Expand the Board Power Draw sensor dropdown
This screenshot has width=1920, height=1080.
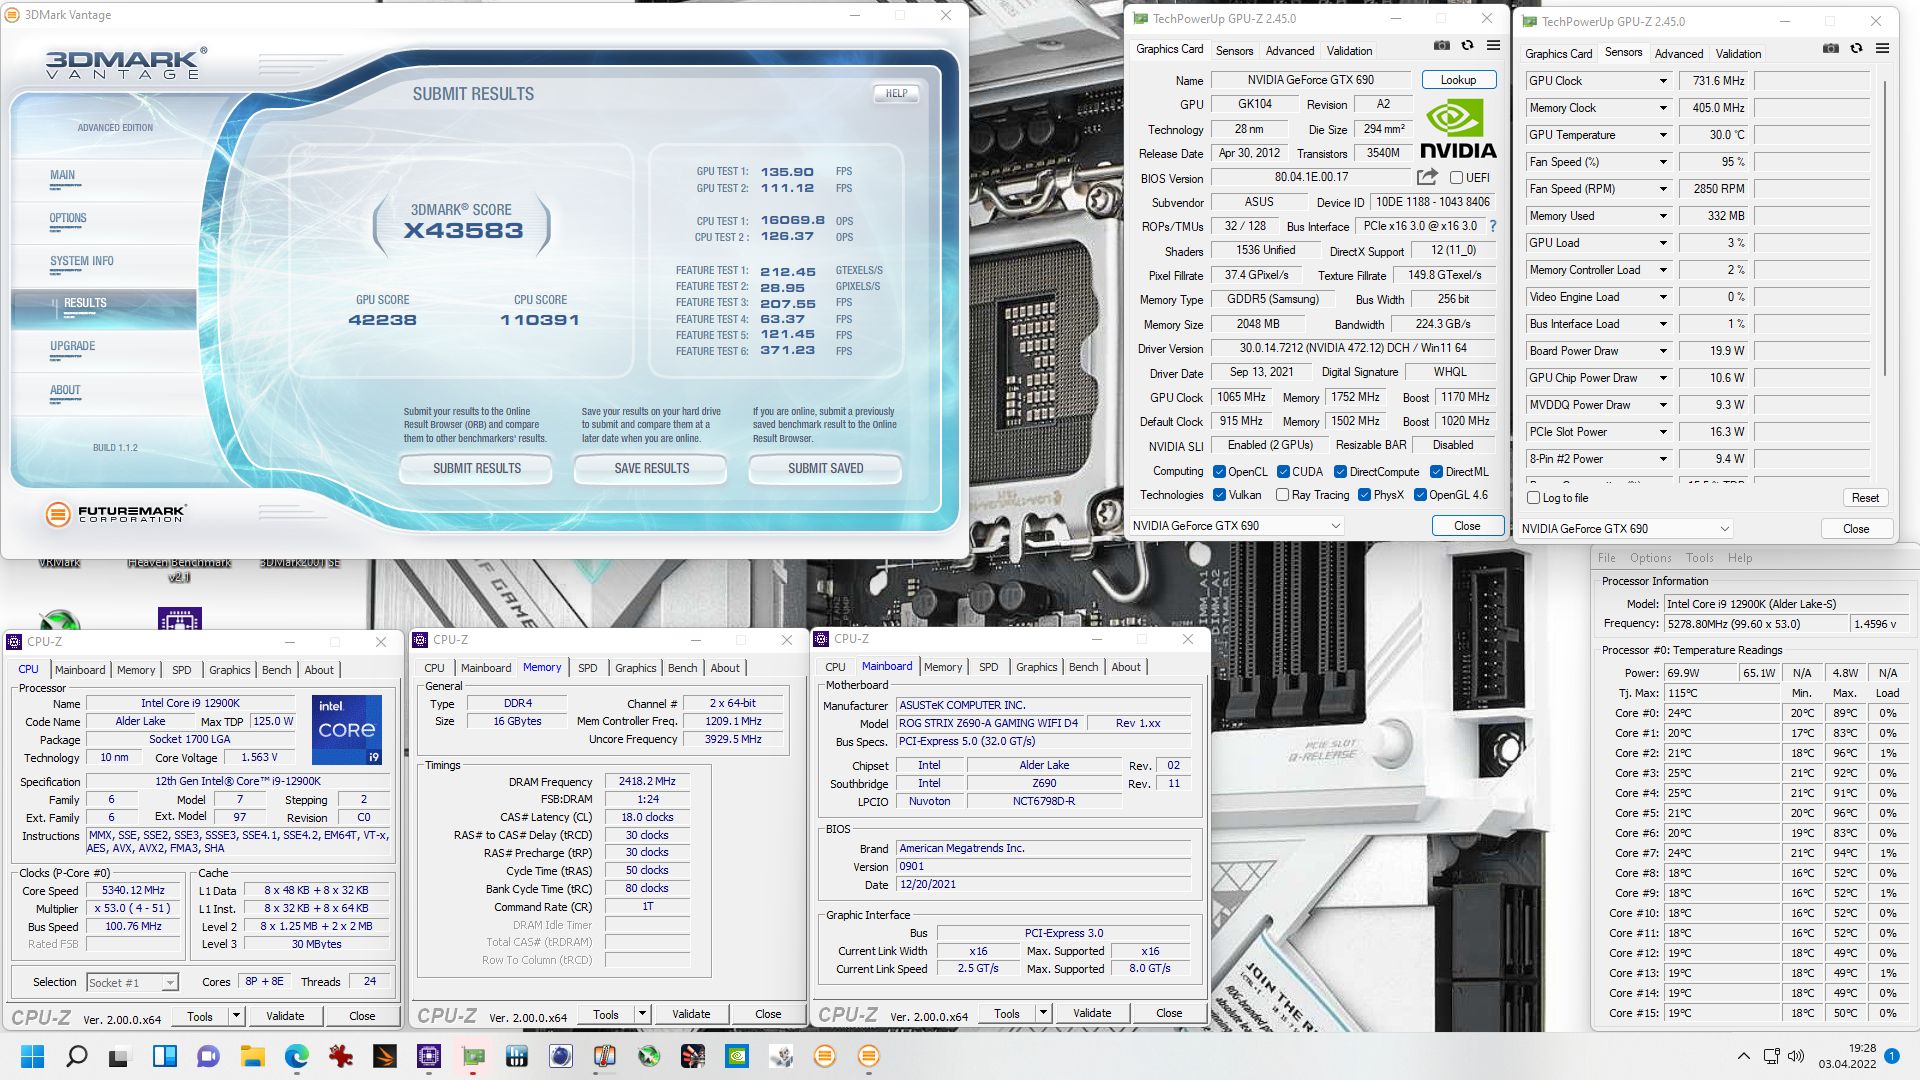coord(1663,351)
